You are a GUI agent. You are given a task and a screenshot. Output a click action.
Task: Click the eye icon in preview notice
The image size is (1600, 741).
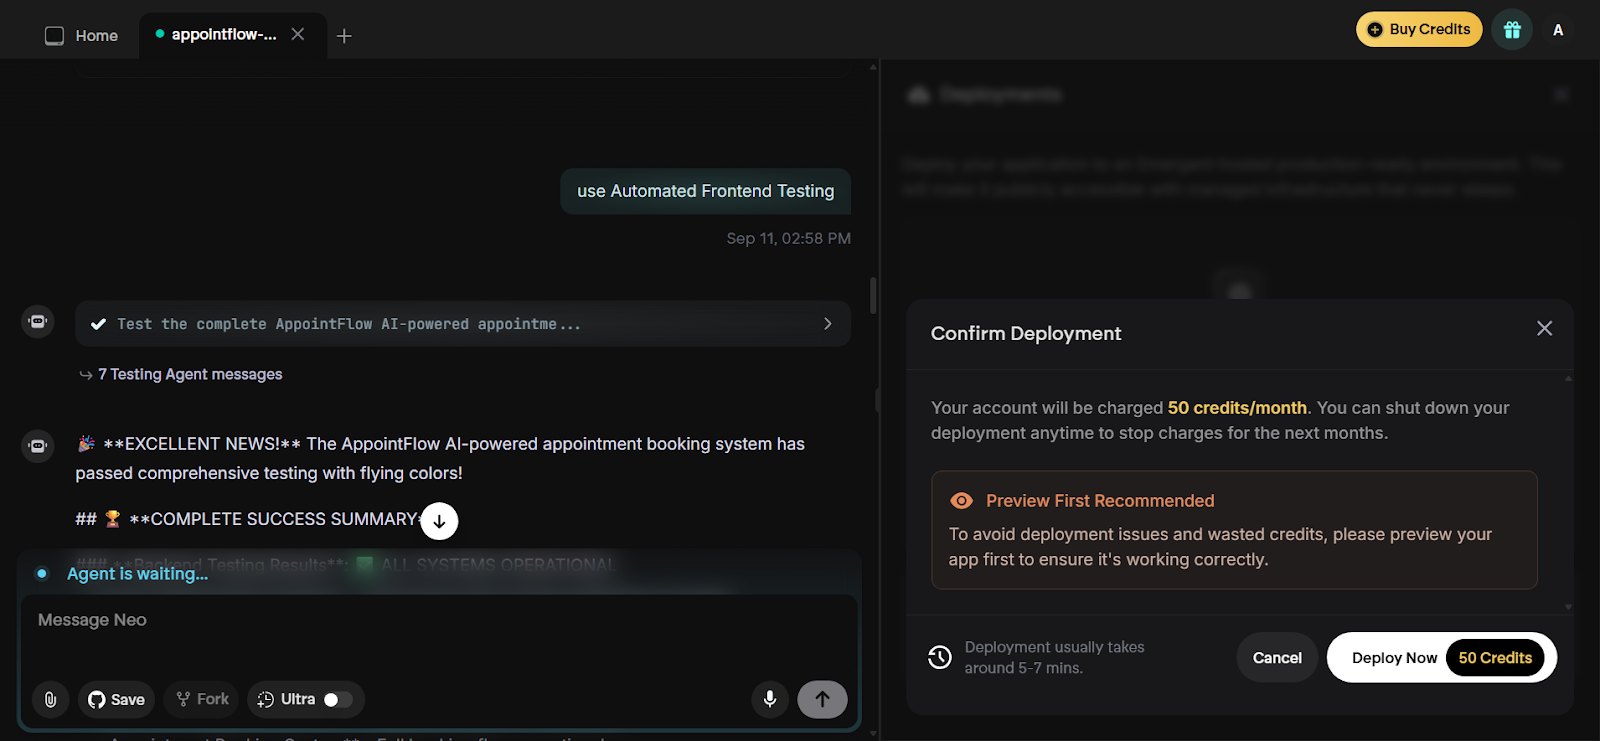point(961,501)
